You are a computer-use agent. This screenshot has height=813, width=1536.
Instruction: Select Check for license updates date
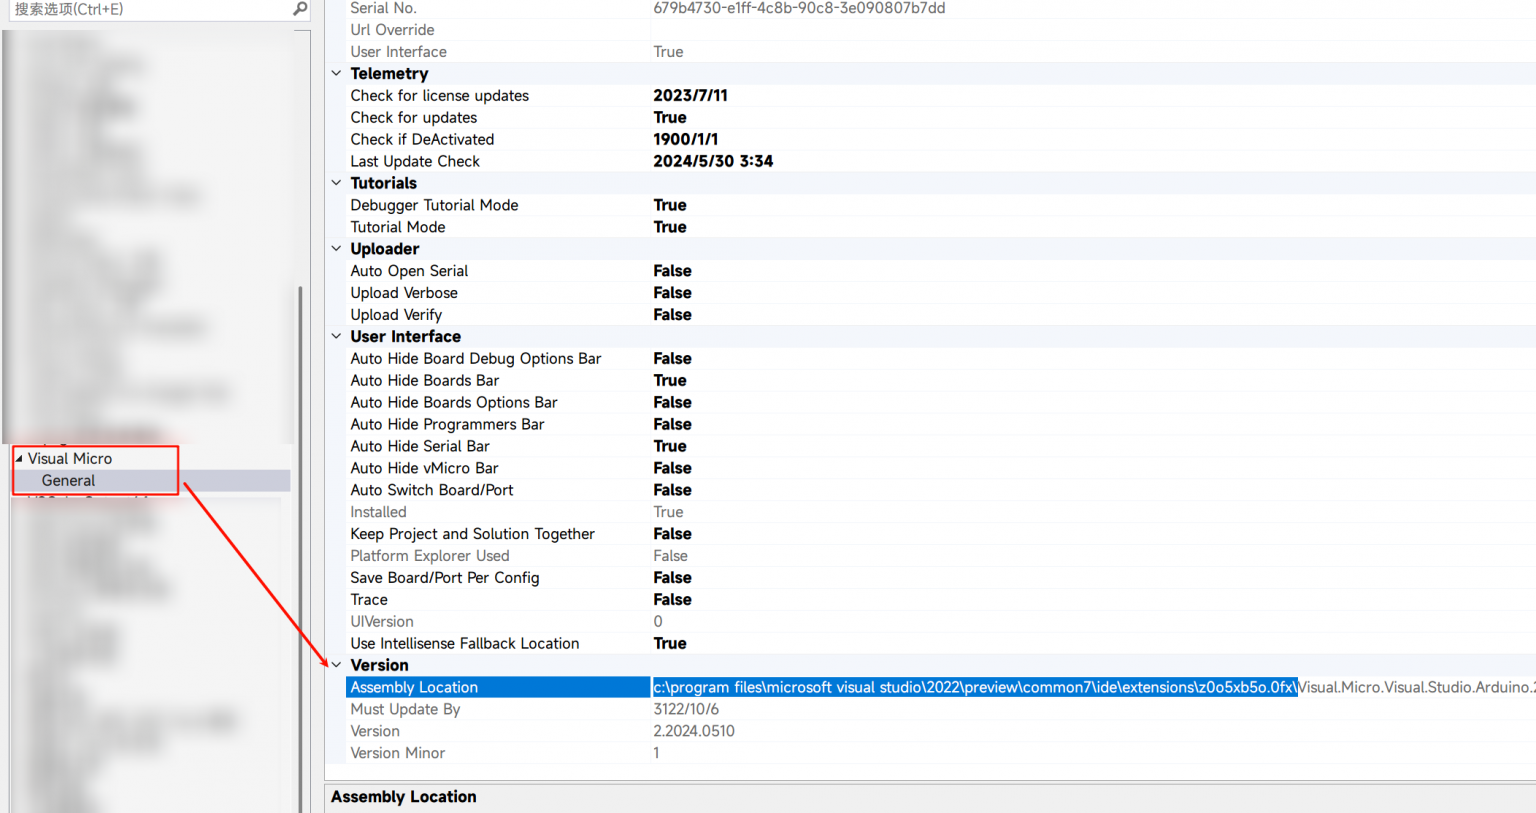[x=690, y=96]
